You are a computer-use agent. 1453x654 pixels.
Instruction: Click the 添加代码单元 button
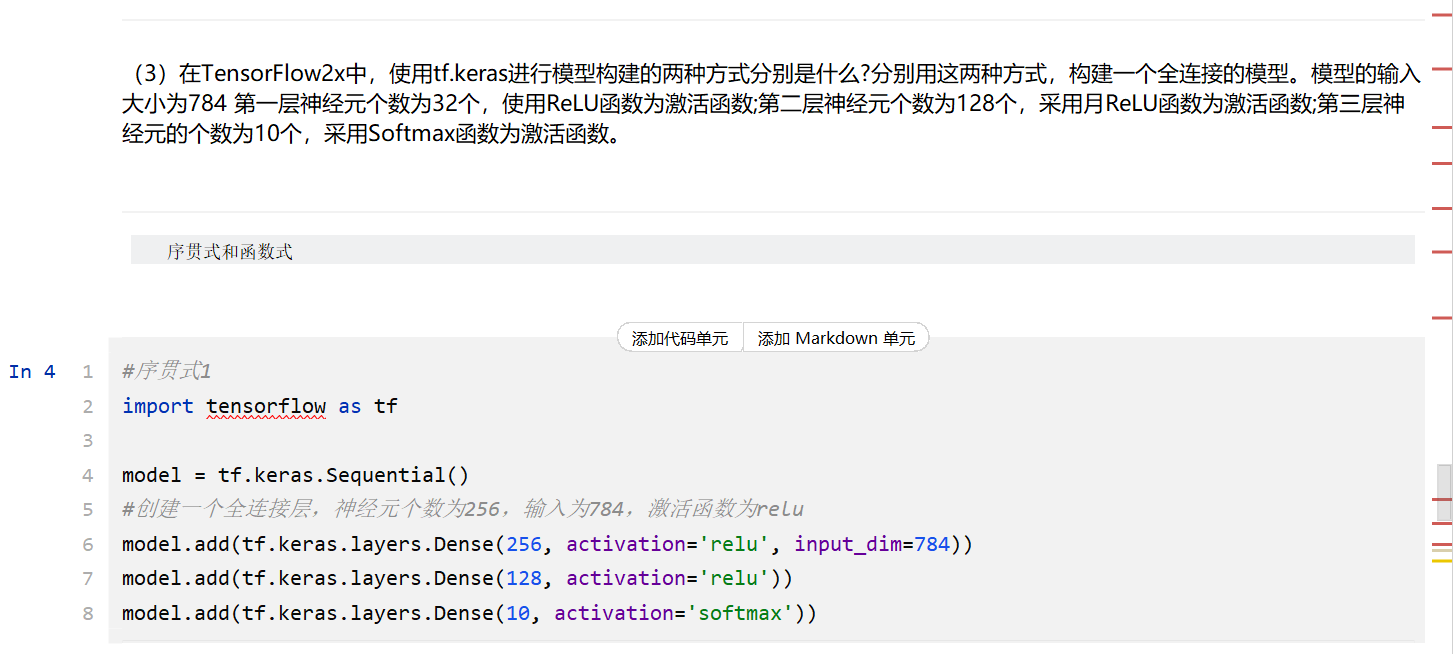680,338
